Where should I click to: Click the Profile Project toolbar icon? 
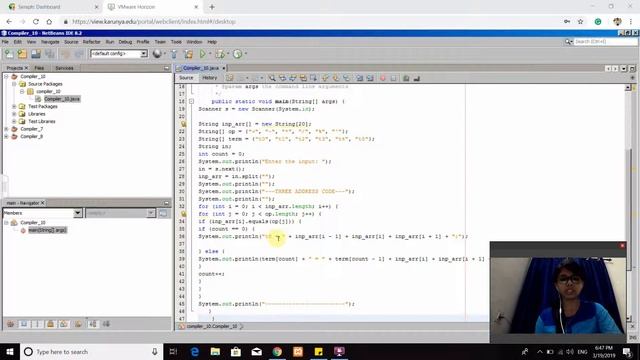tap(238, 53)
